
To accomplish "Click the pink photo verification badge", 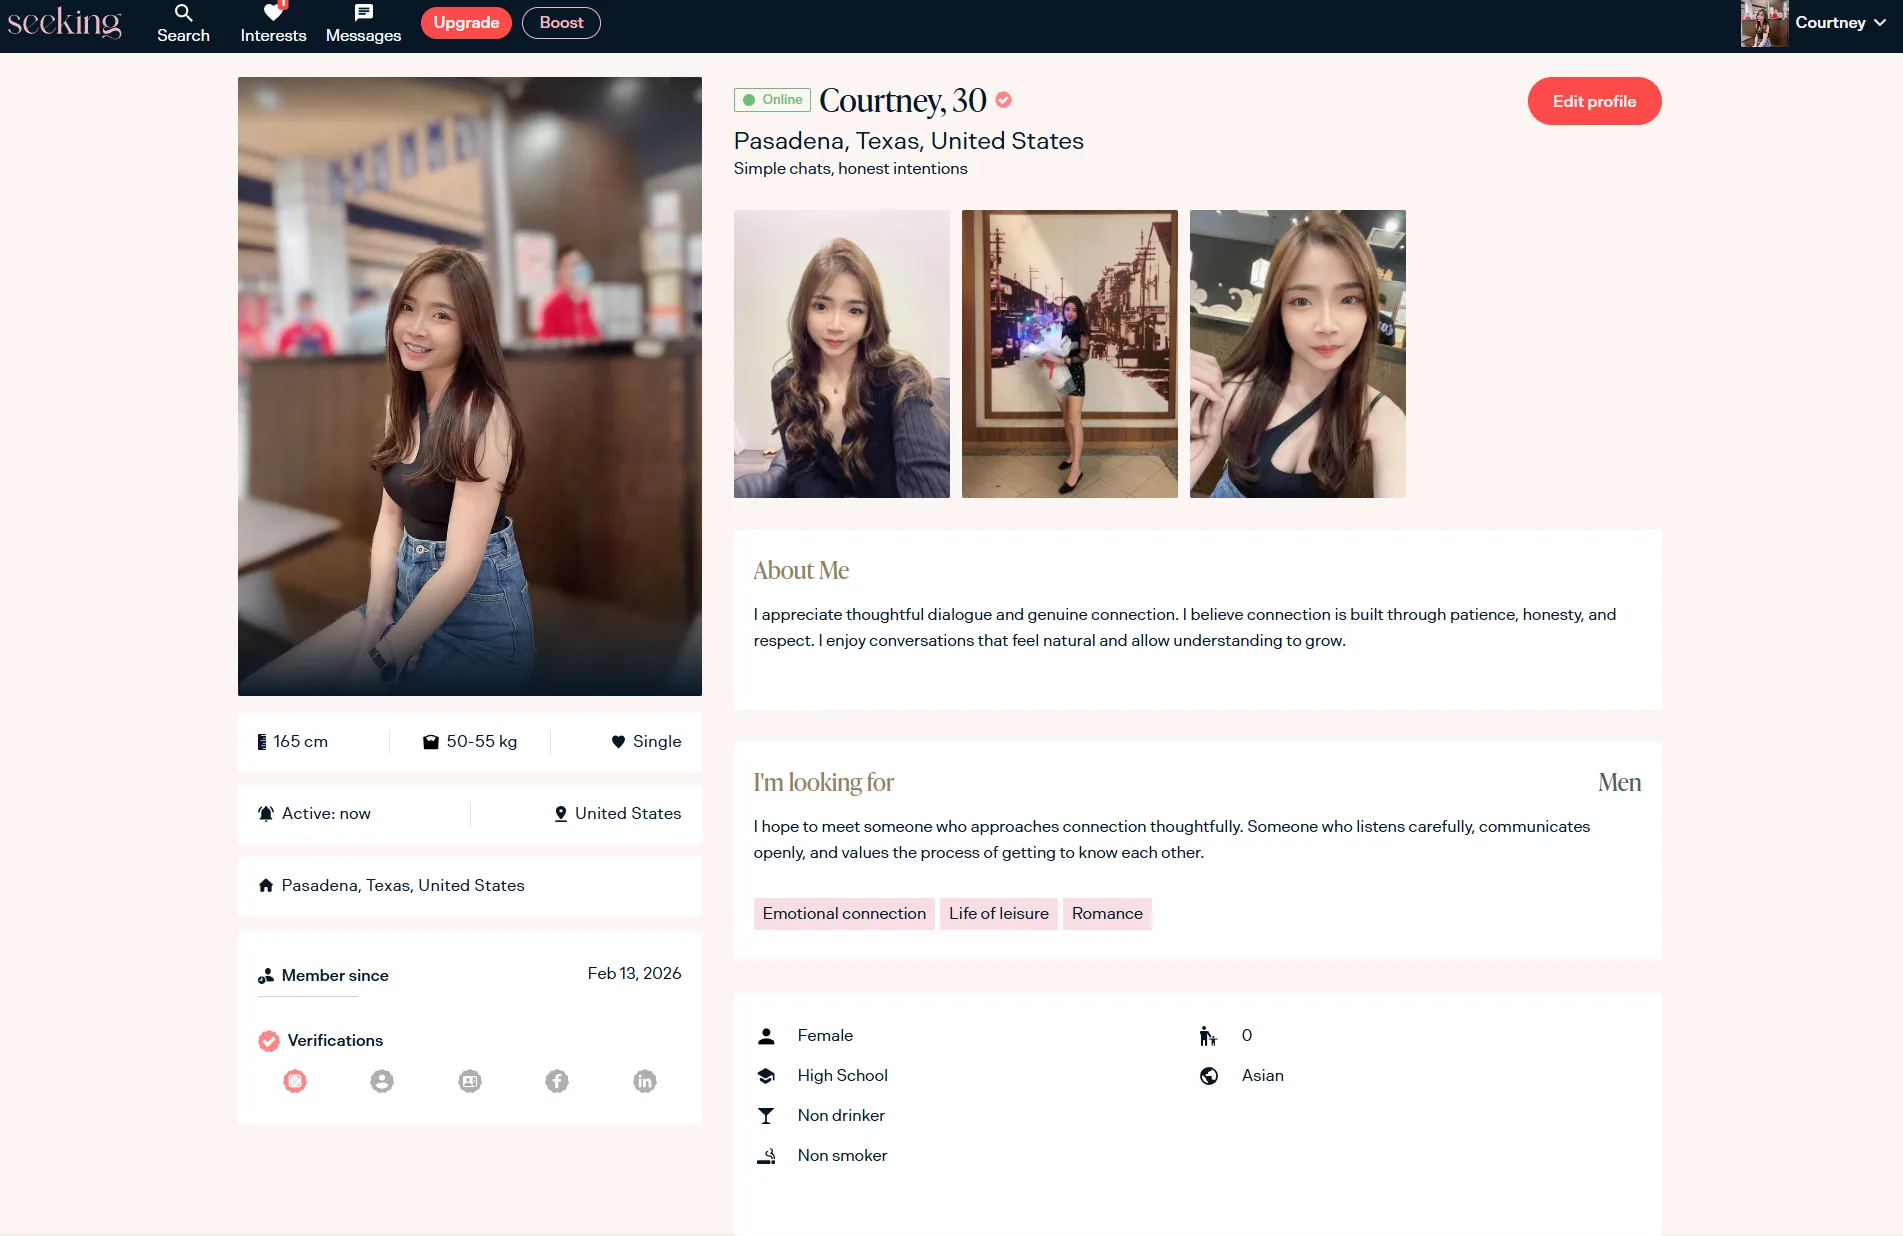I will point(295,1081).
